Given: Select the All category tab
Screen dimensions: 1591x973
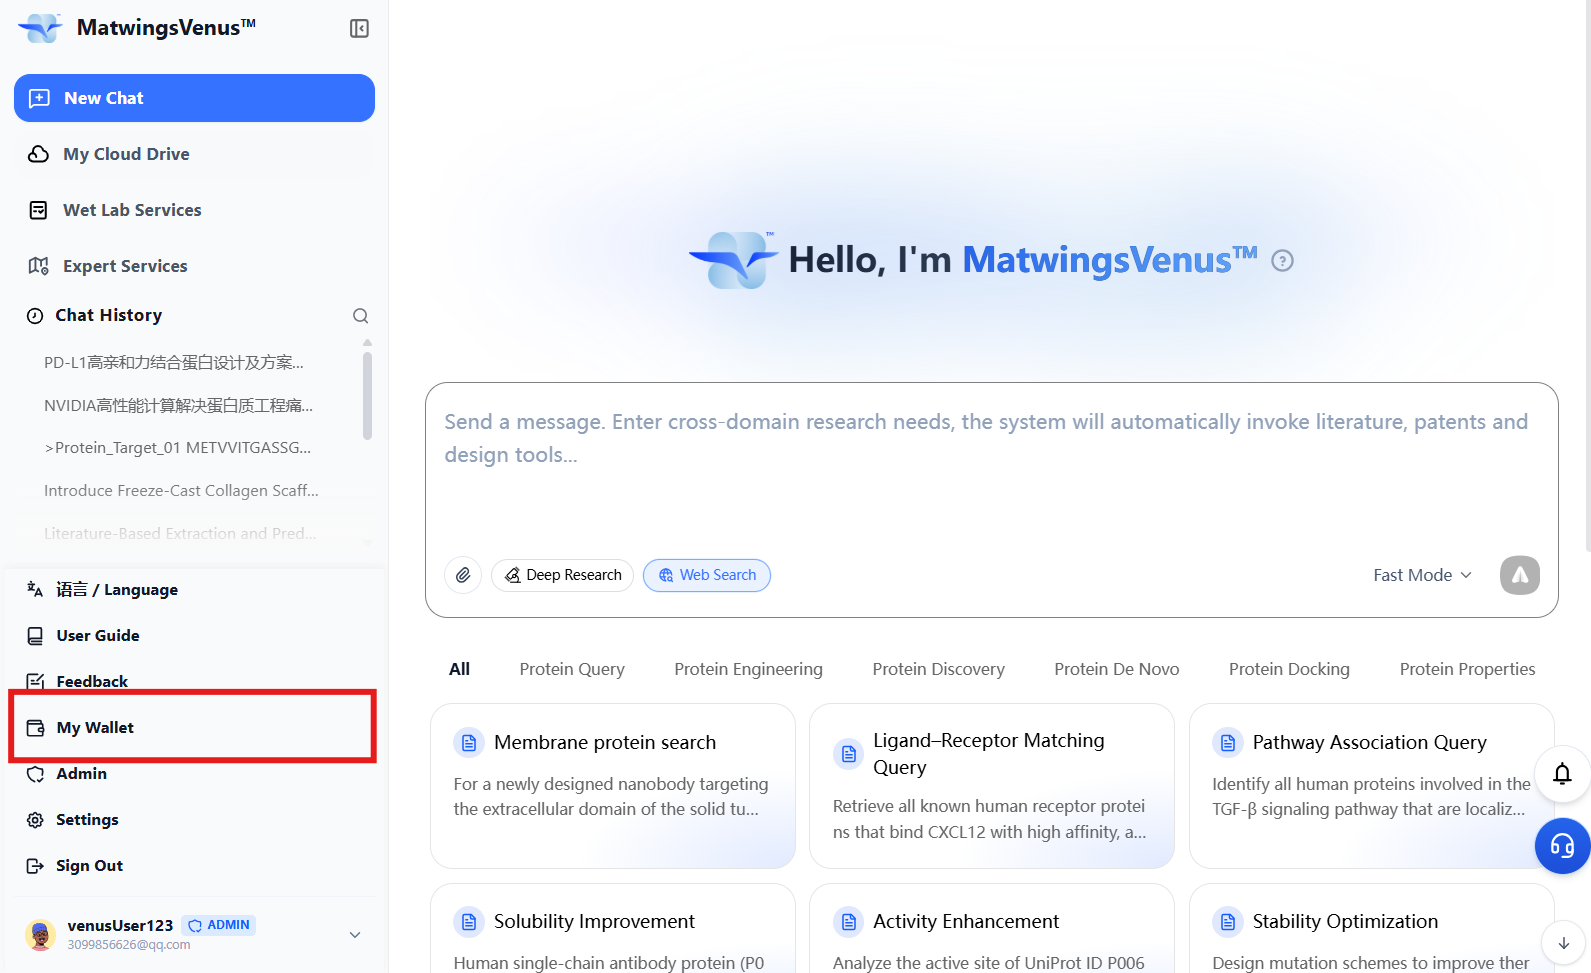Looking at the screenshot, I should [x=459, y=669].
